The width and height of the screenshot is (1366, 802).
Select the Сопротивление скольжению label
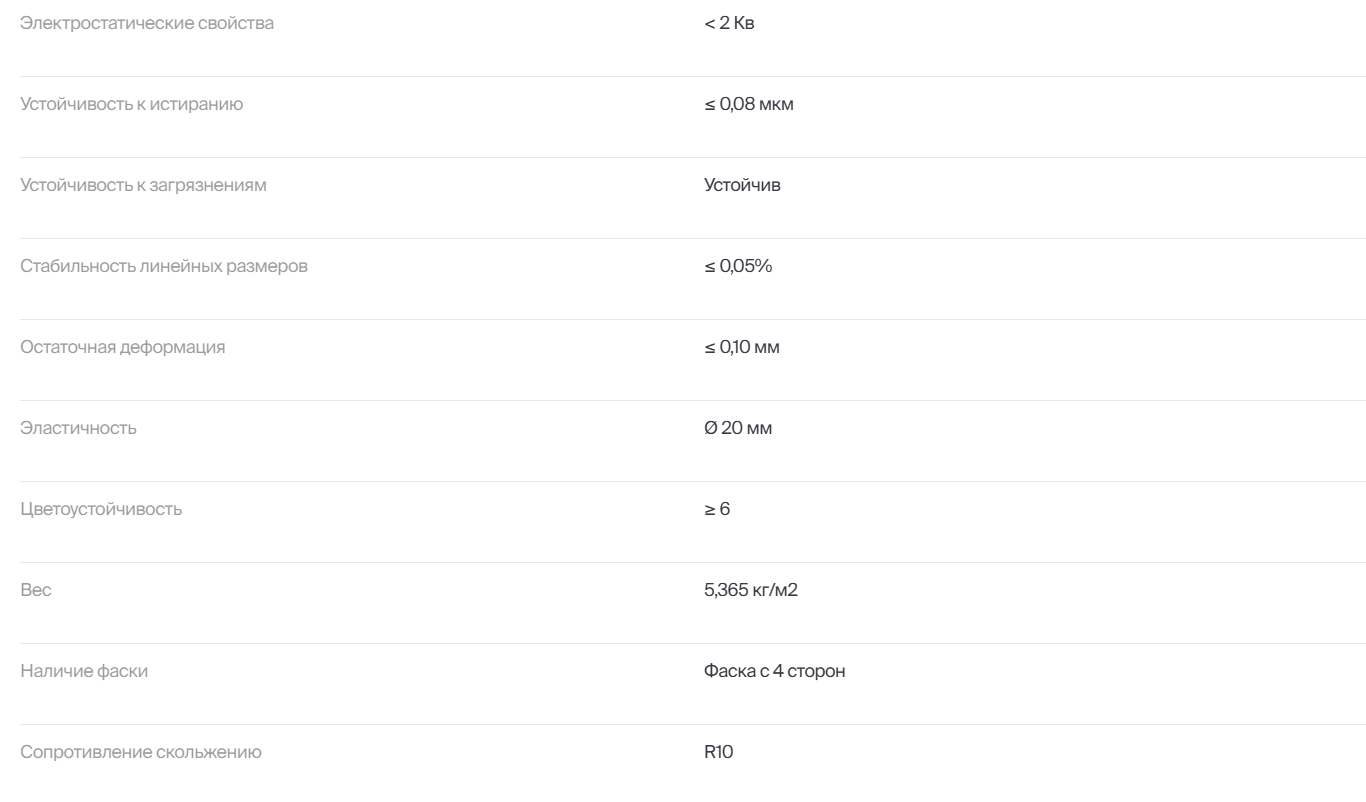click(141, 753)
